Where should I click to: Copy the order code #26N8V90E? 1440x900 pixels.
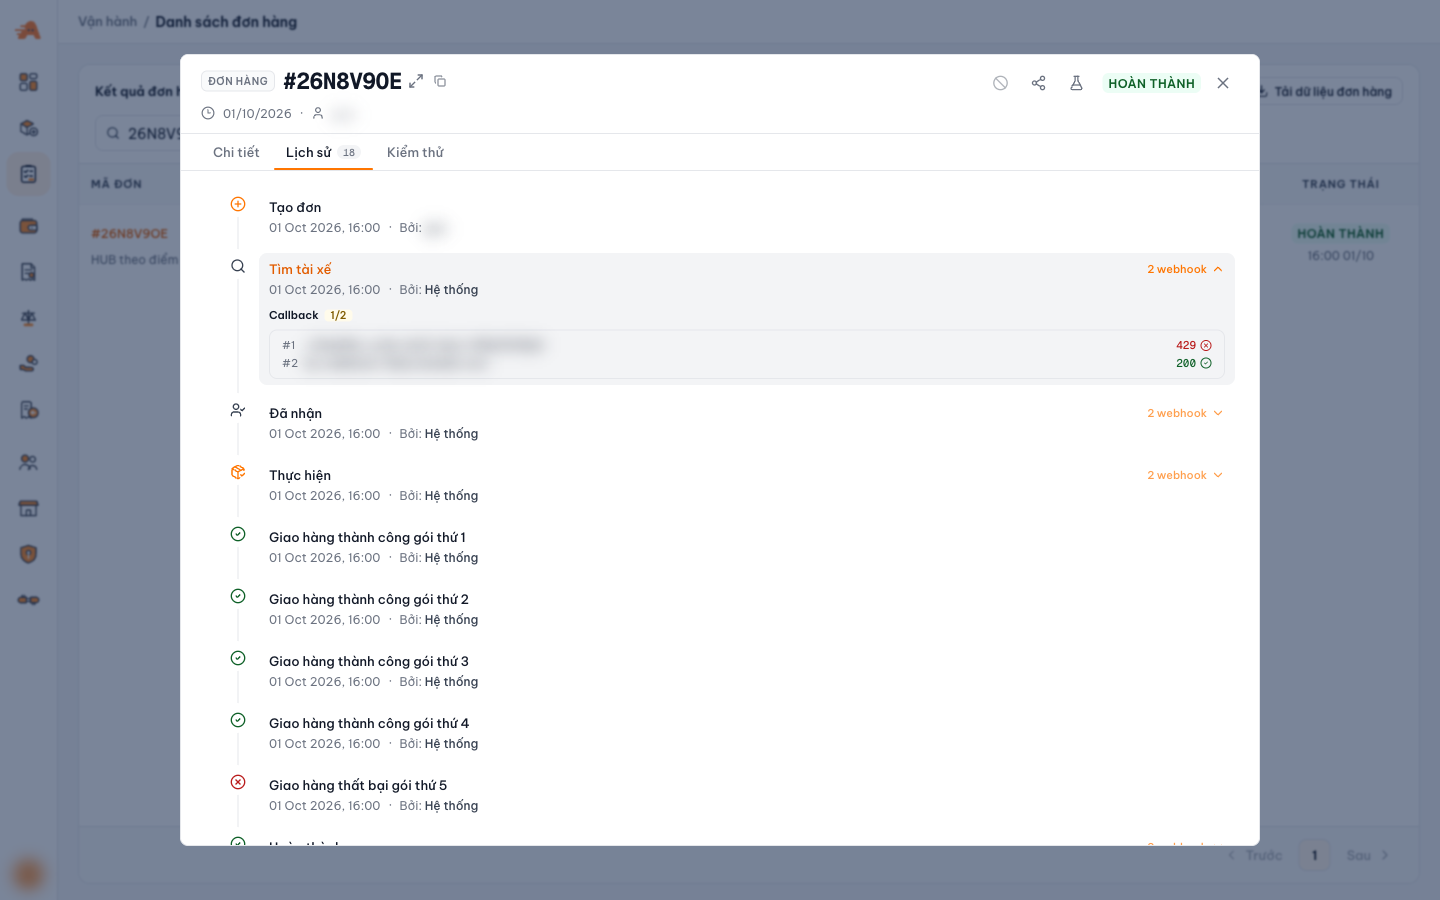440,81
